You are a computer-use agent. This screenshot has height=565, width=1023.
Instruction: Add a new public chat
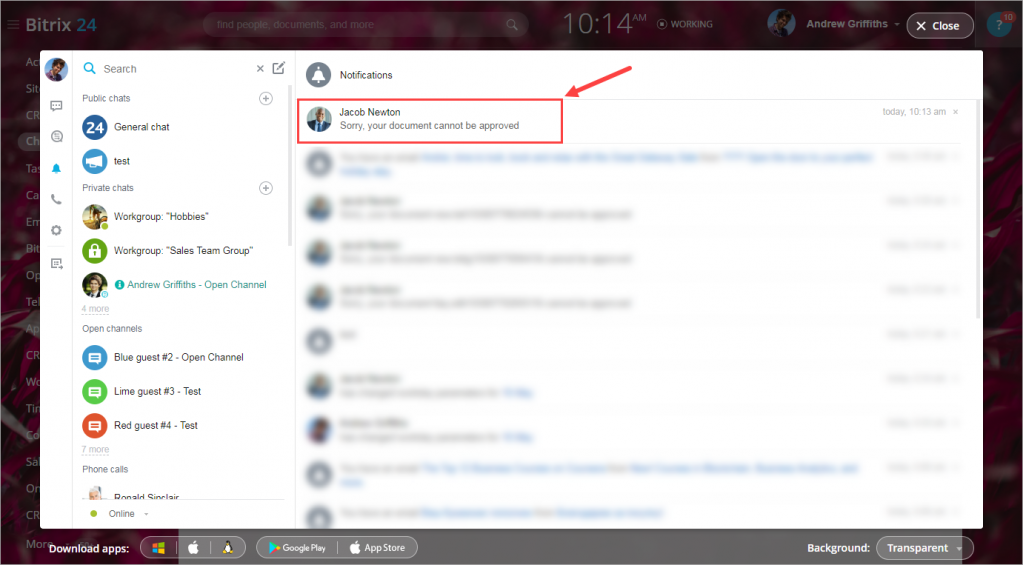pos(266,99)
